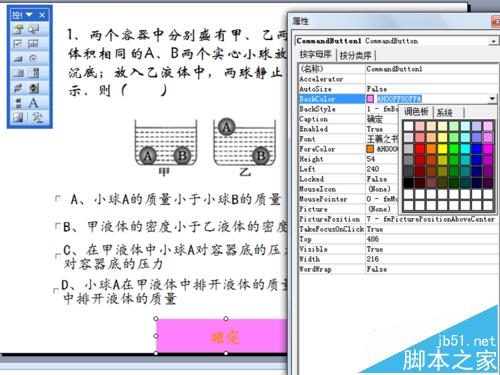Select the Toggle Button control tool
This screenshot has width=500, height=375.
click(18, 88)
